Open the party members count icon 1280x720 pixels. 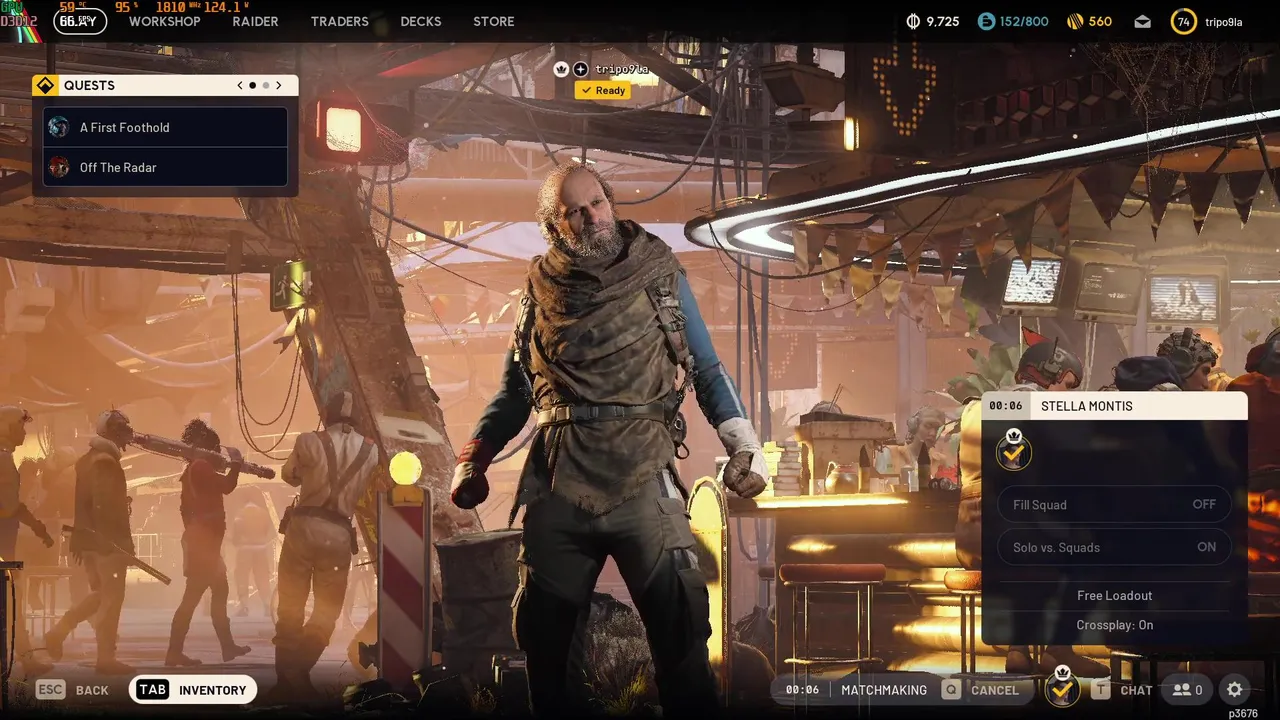1187,690
